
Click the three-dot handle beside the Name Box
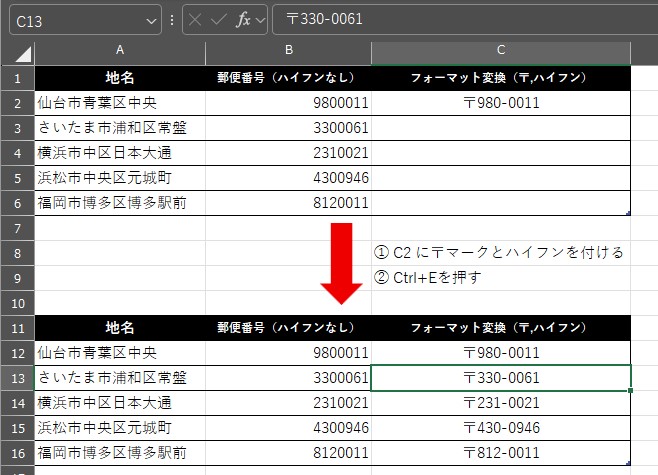point(172,20)
